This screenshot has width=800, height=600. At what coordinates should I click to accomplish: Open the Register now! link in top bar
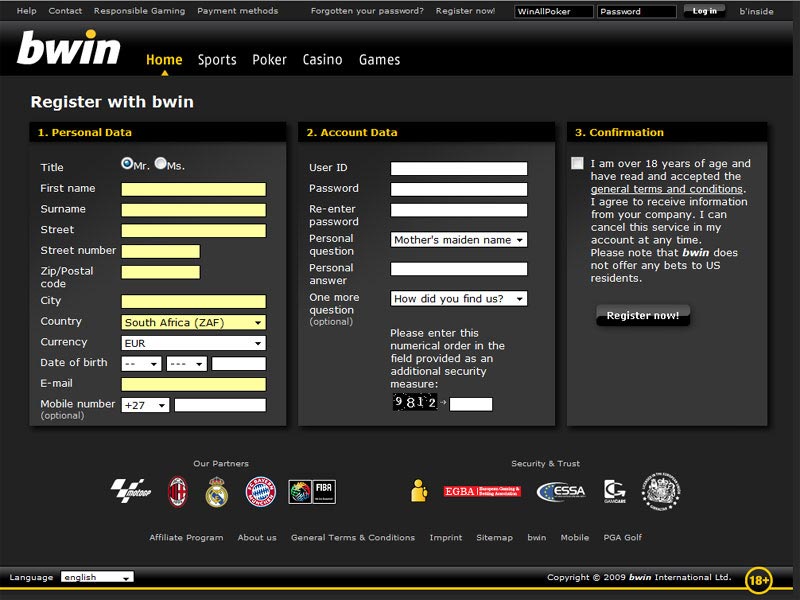pos(465,11)
